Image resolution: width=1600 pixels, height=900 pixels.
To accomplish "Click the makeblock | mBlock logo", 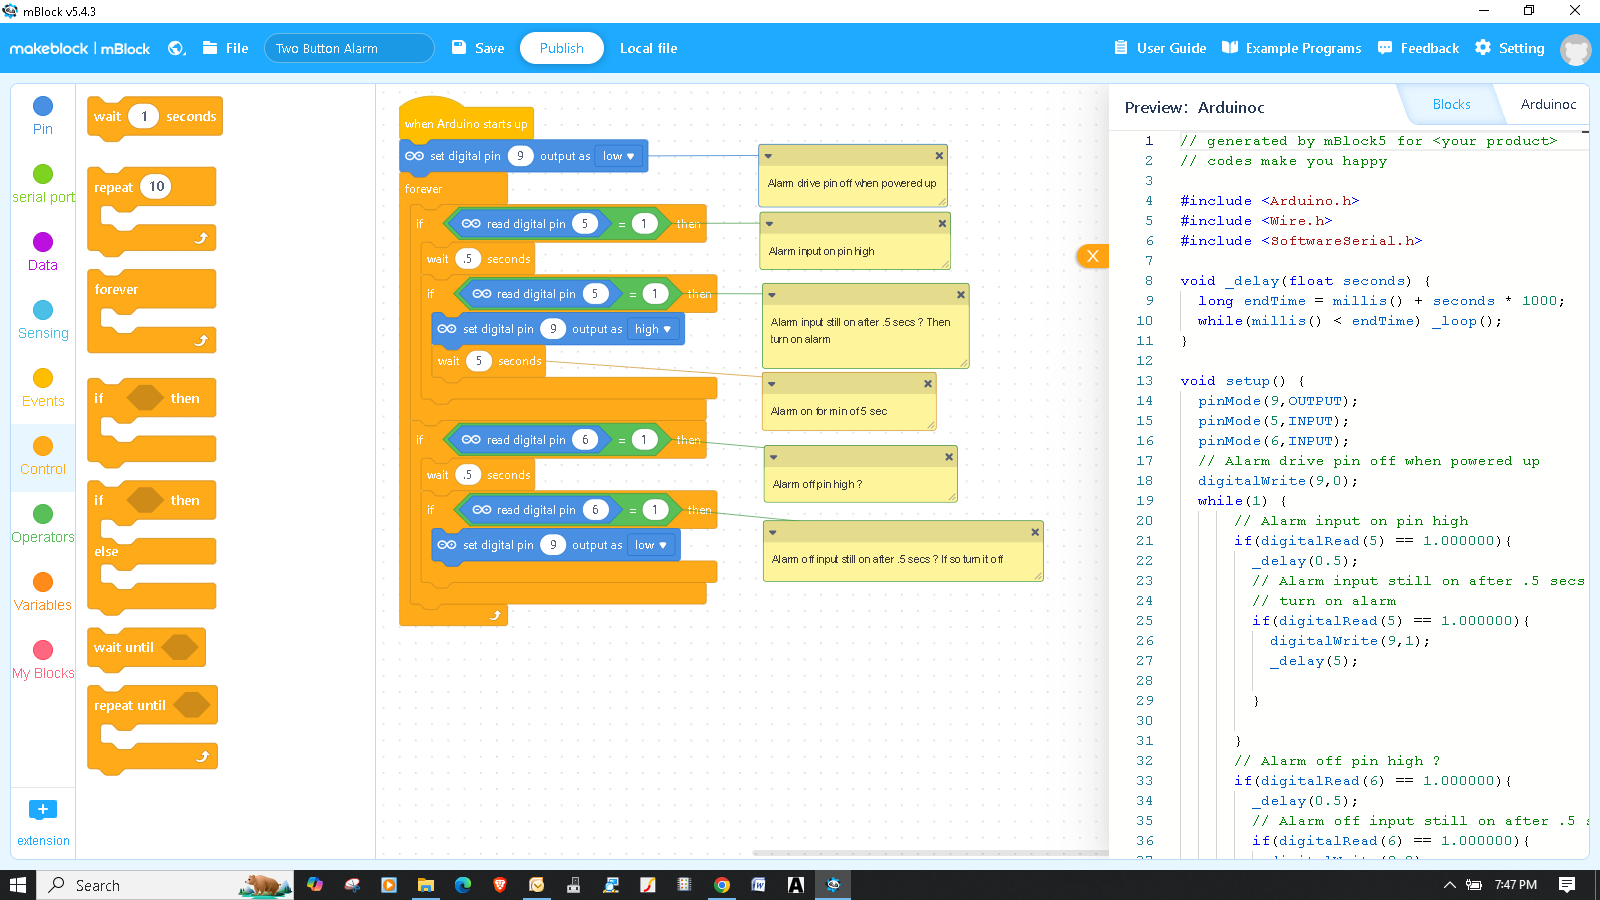I will 80,48.
